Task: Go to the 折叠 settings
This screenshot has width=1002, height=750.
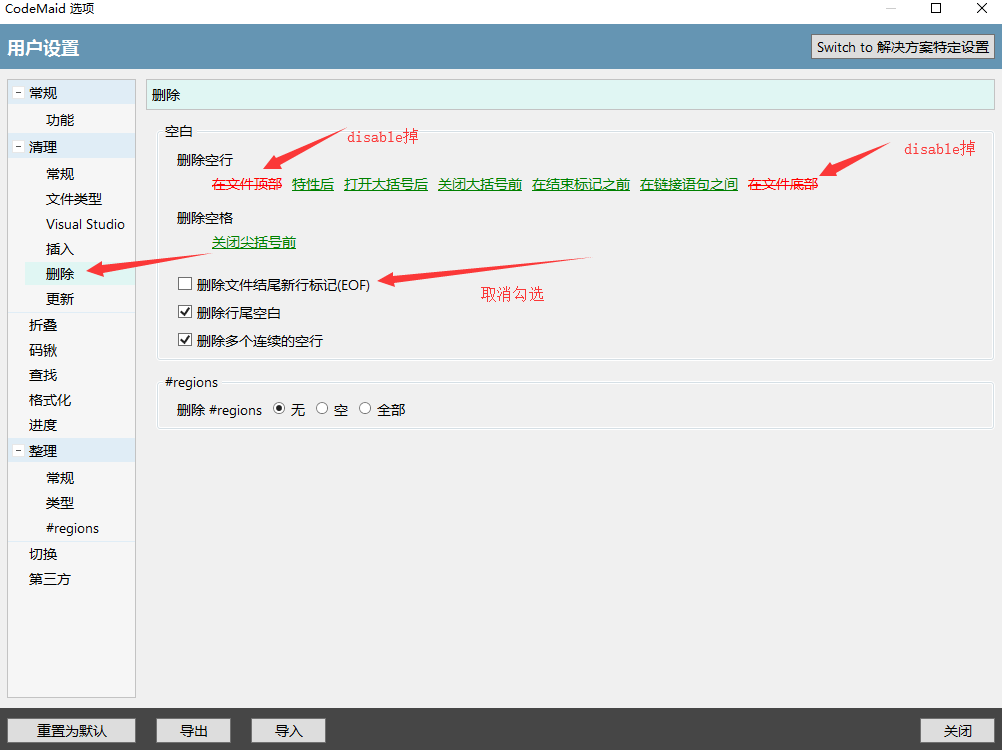Action: [x=43, y=325]
